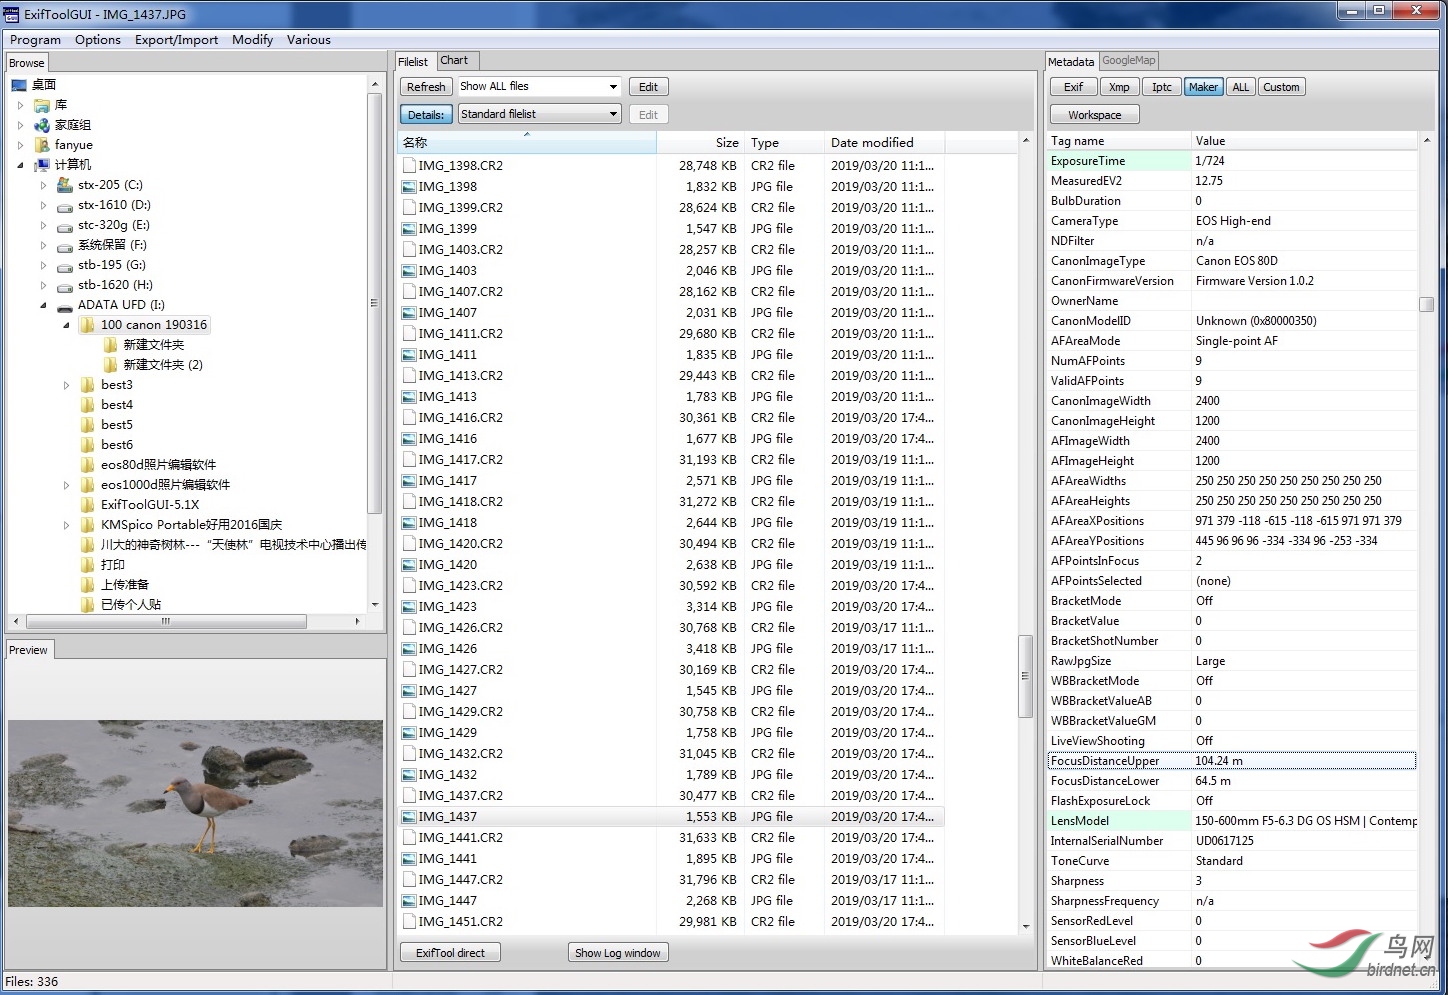Toggle the Maker metadata view button
Screen dimensions: 1448x995
tap(1203, 87)
